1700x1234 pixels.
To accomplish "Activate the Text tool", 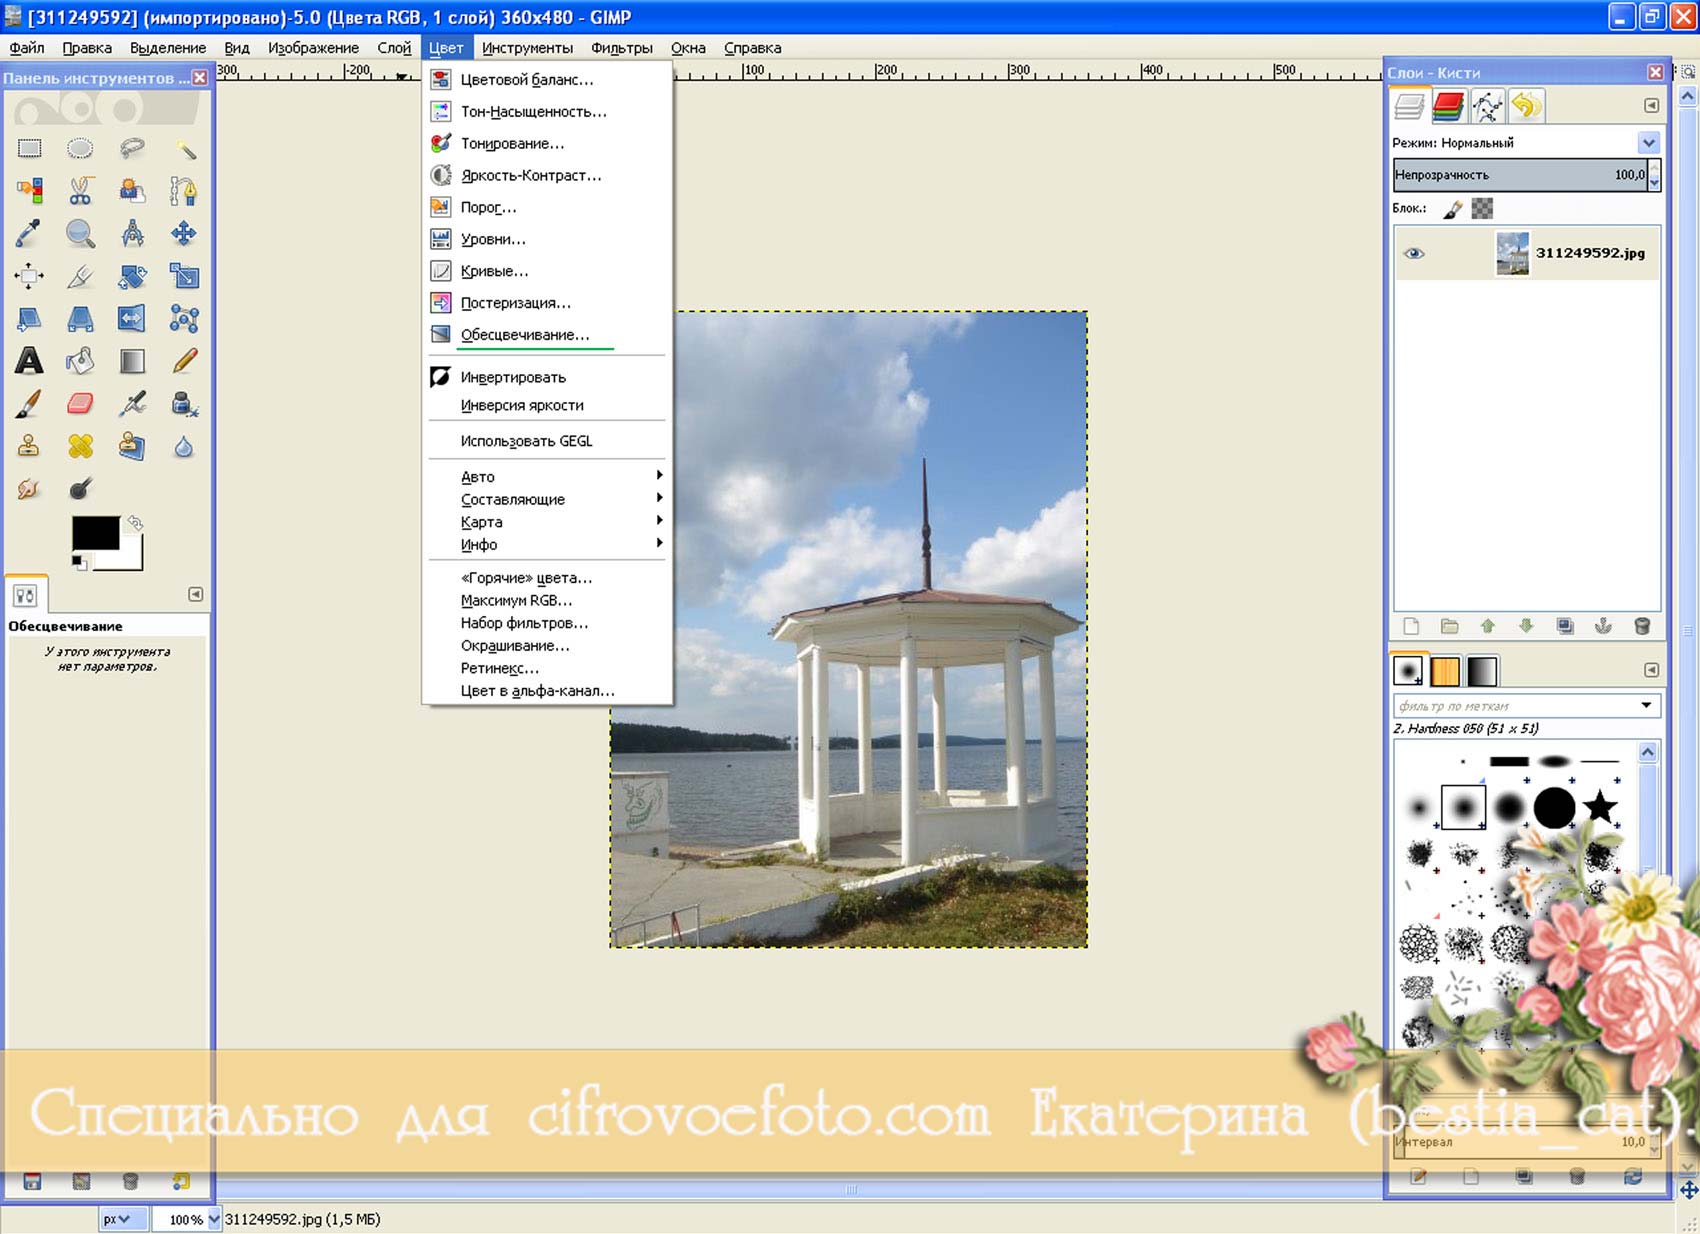I will [29, 361].
